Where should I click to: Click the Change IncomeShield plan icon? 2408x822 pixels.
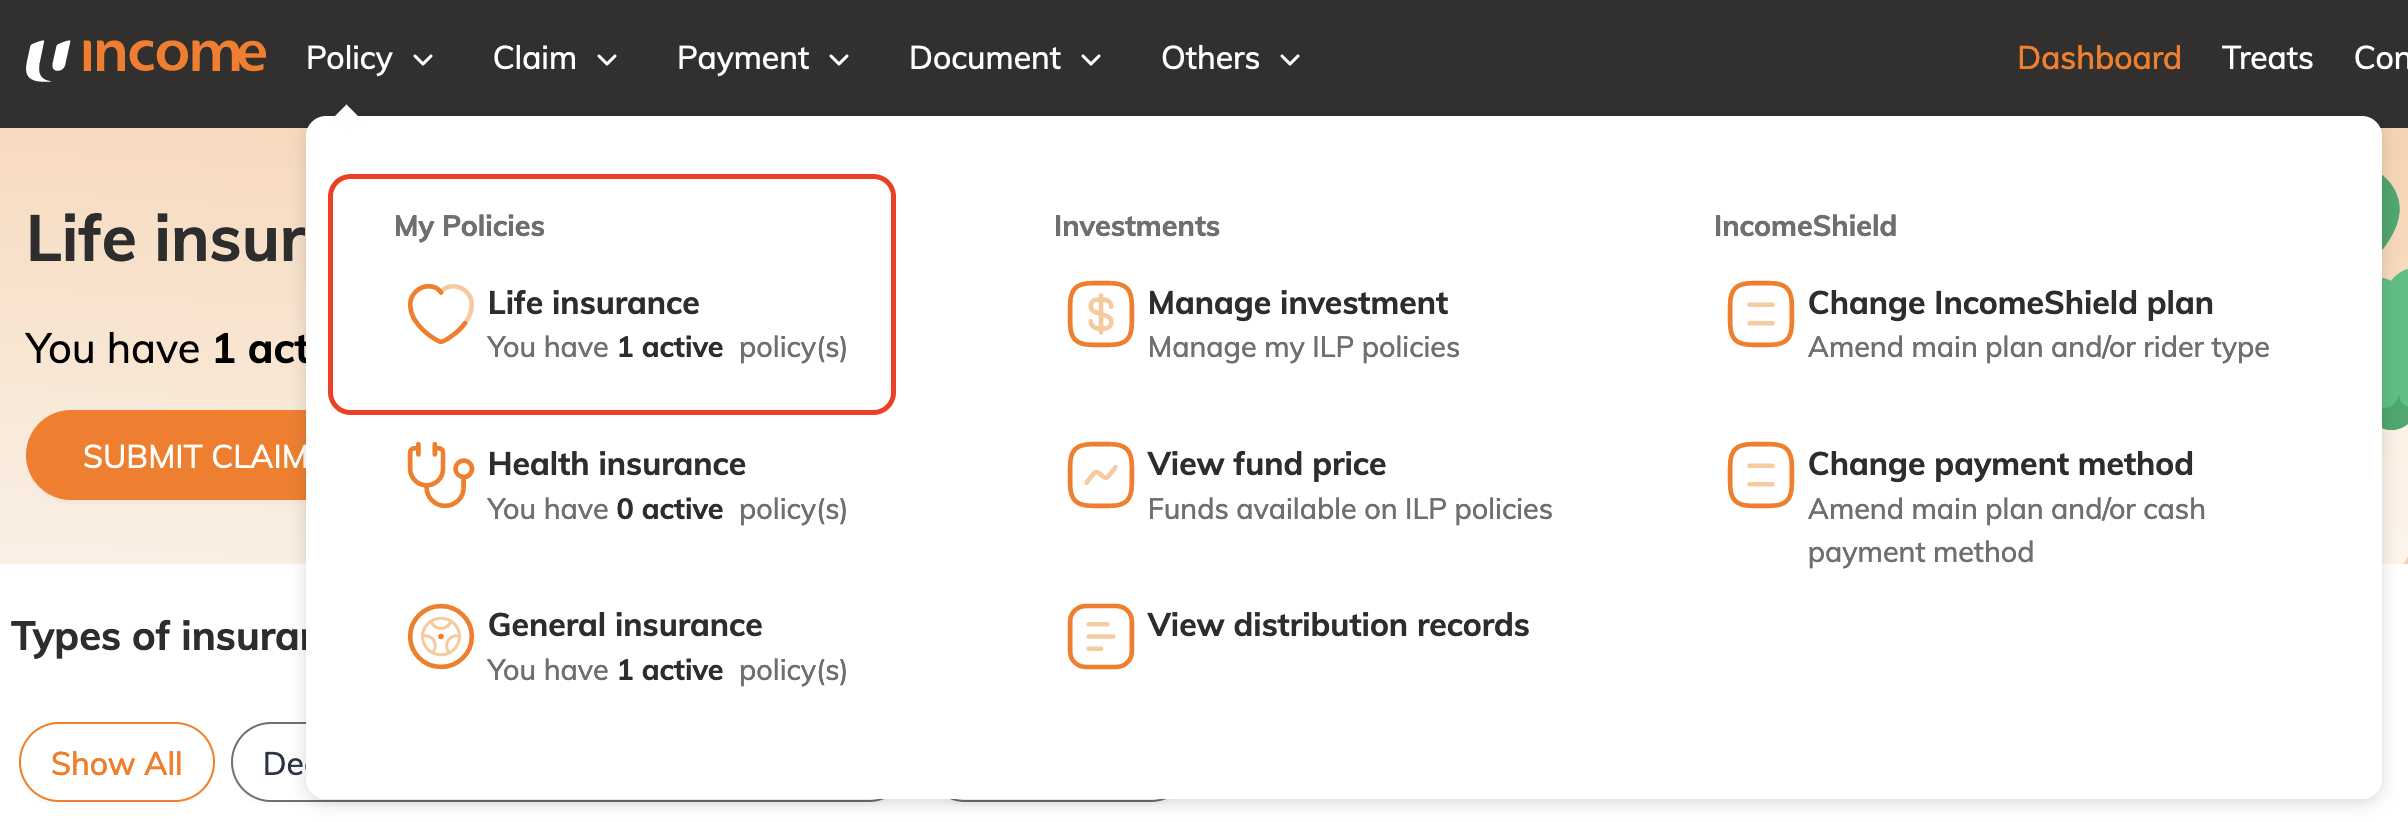click(x=1760, y=314)
